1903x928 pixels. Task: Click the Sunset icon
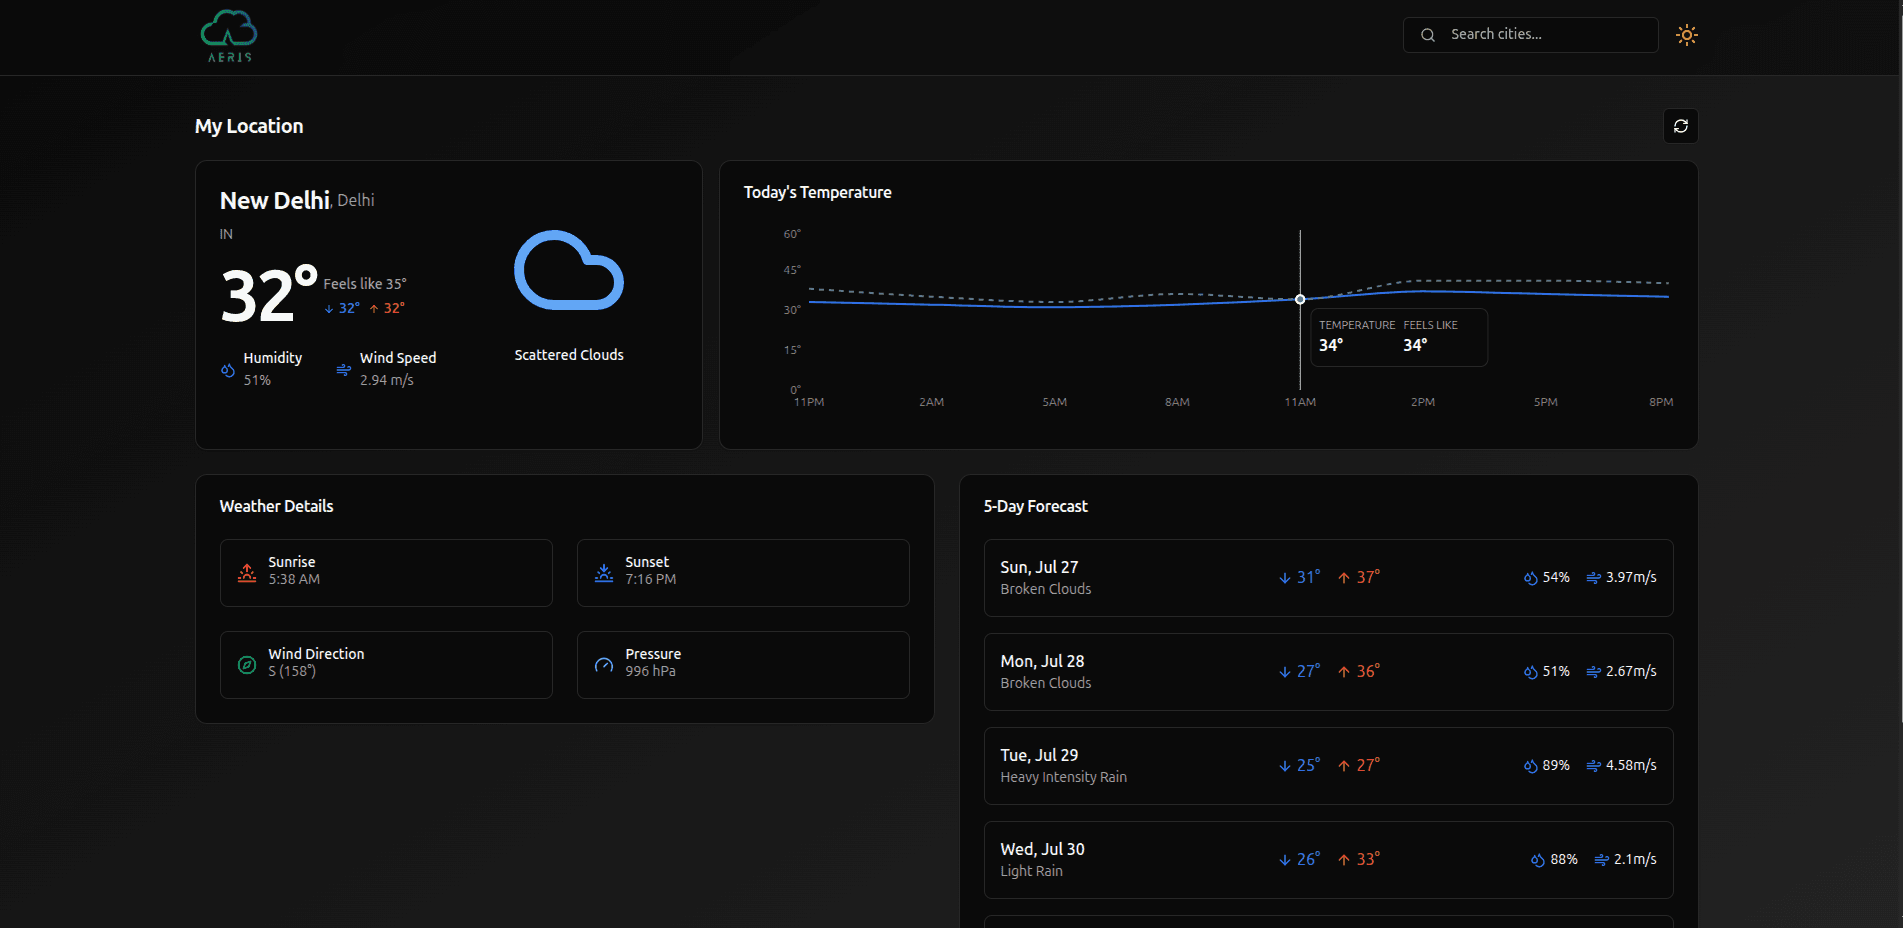pos(604,573)
